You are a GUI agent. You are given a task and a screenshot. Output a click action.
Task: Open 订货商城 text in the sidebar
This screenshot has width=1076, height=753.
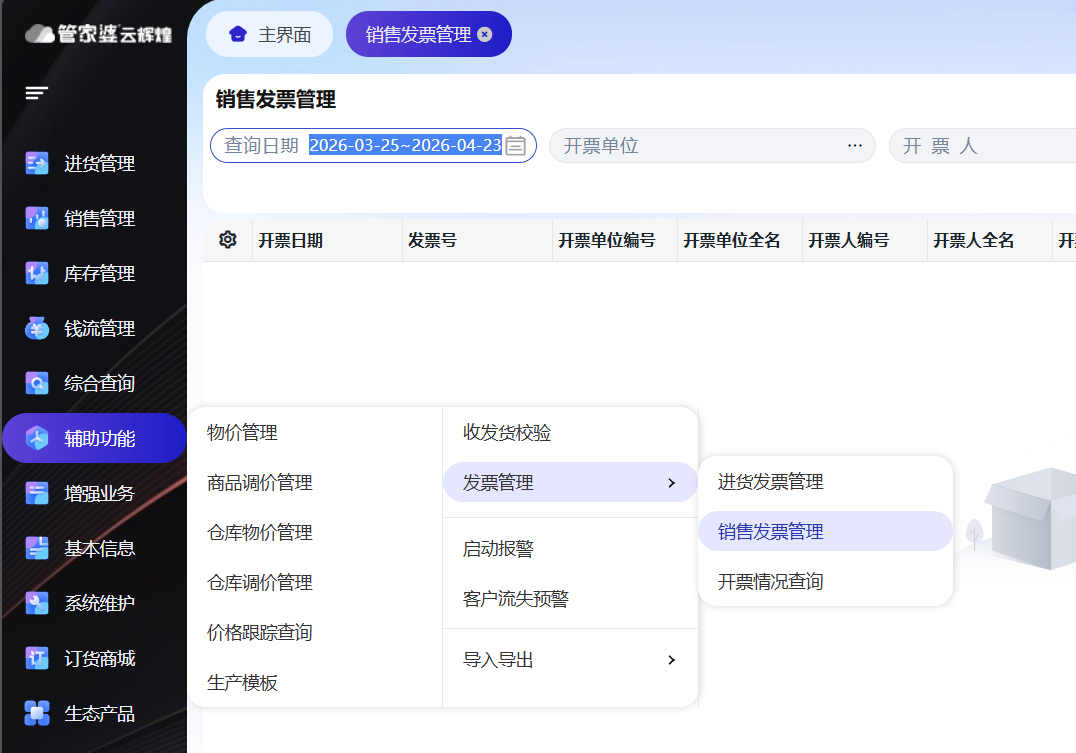click(100, 658)
